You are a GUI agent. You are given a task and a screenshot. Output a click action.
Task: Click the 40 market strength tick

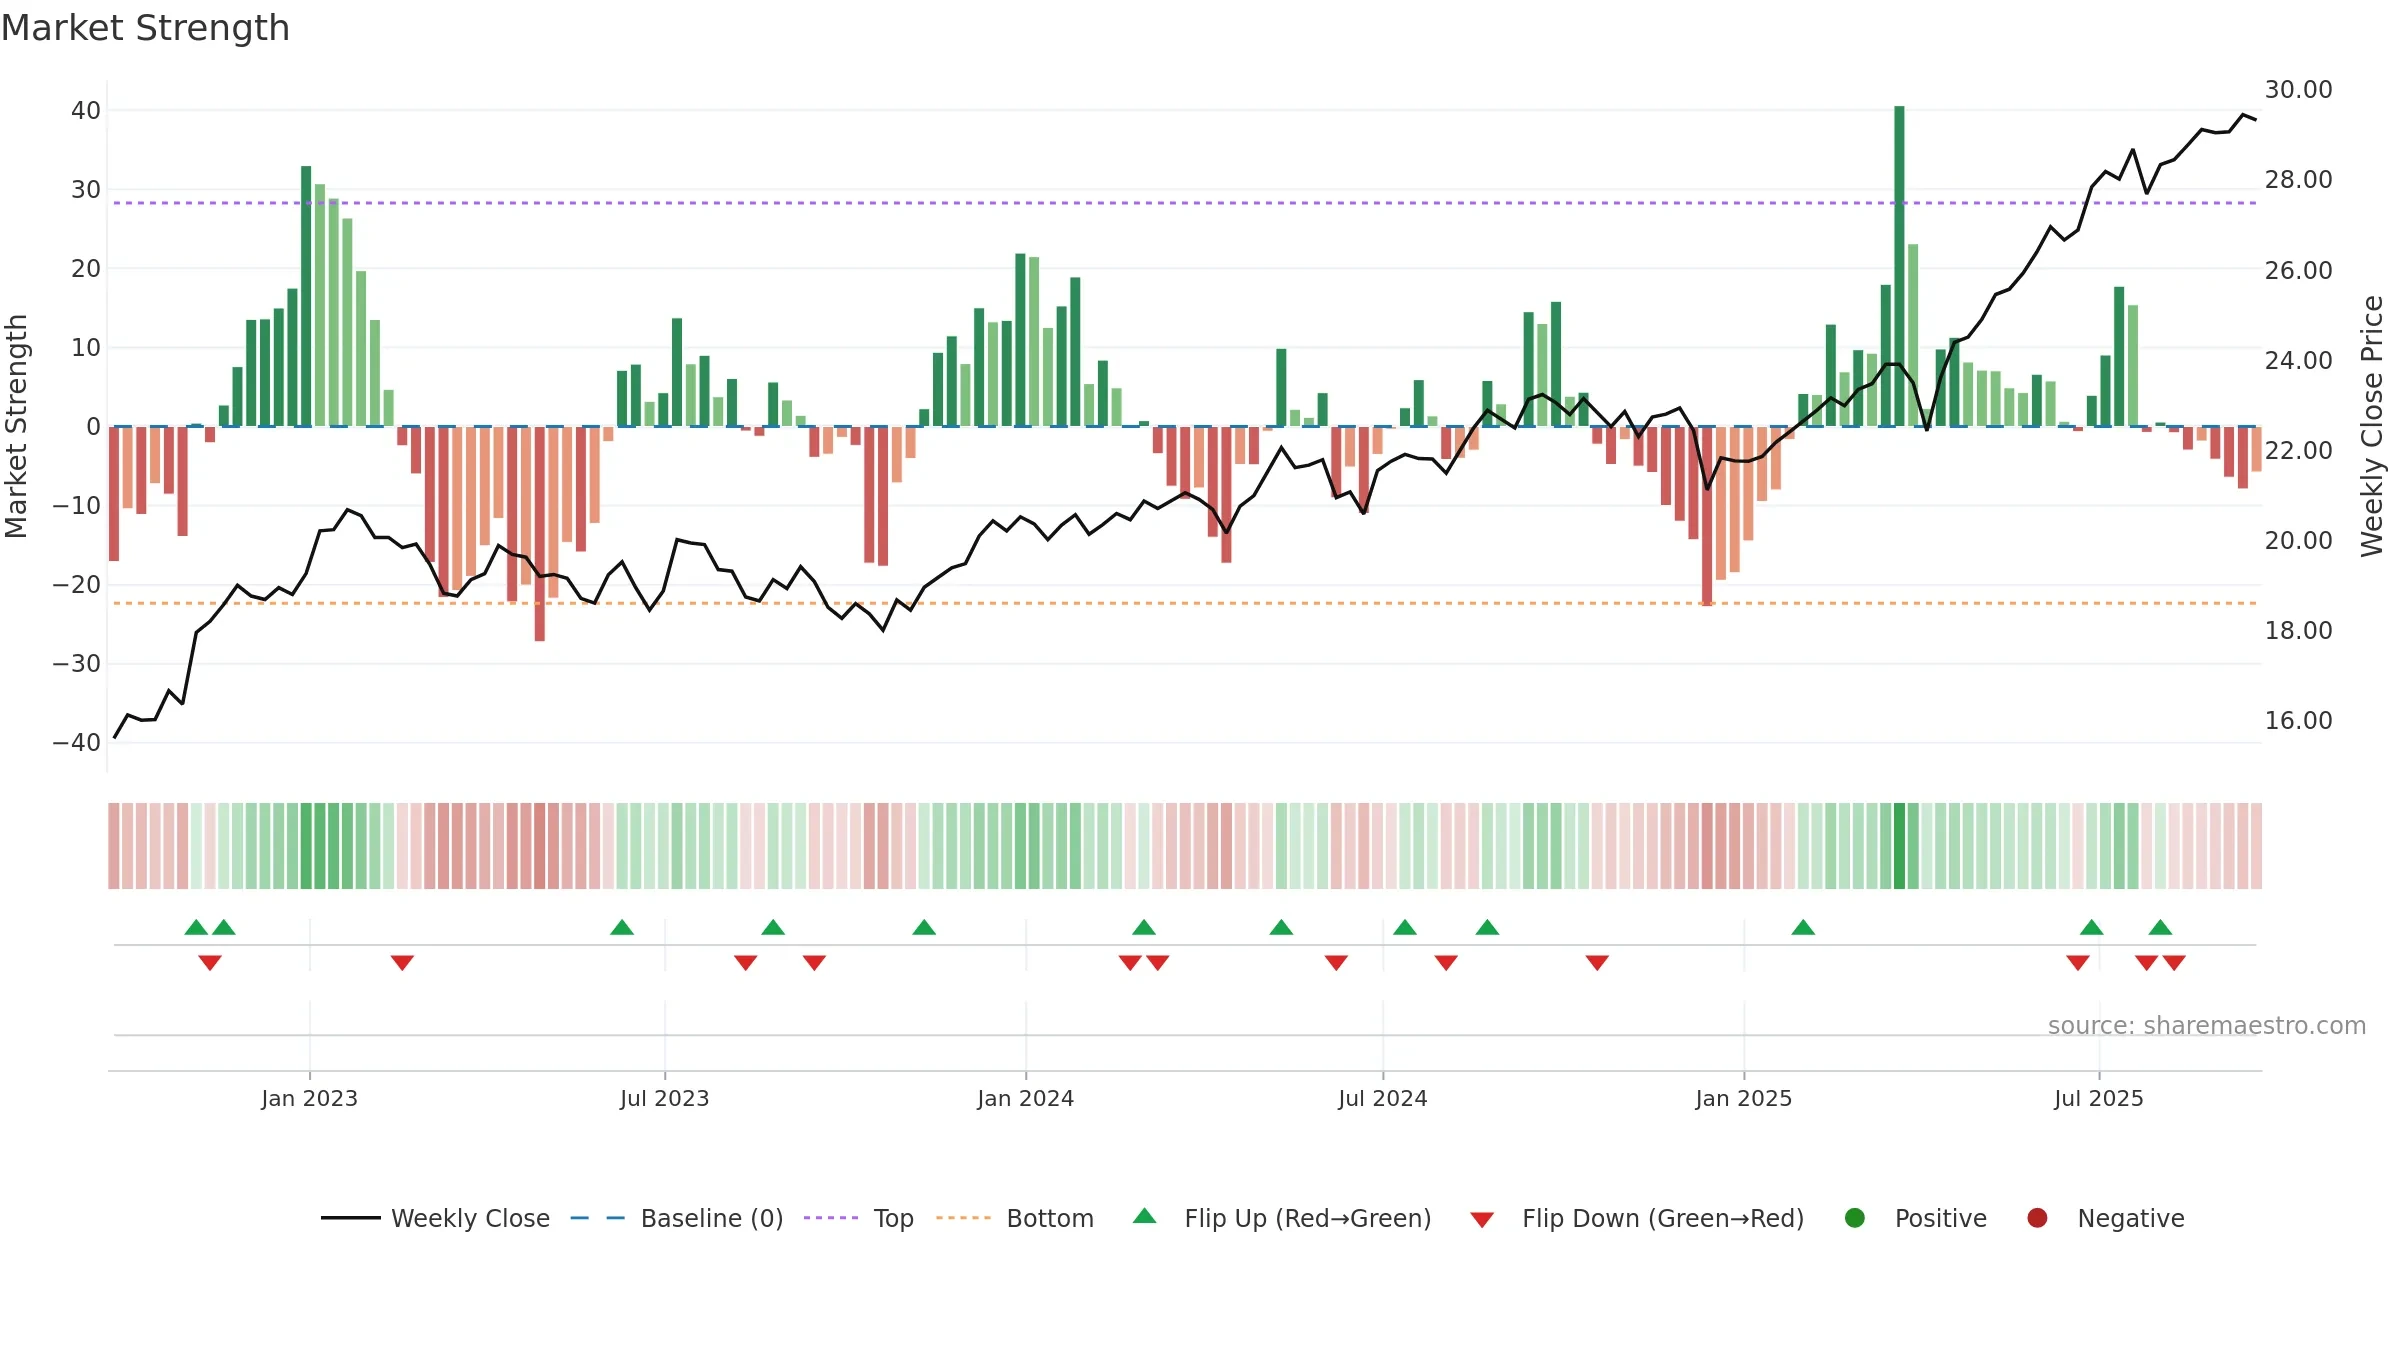(86, 110)
